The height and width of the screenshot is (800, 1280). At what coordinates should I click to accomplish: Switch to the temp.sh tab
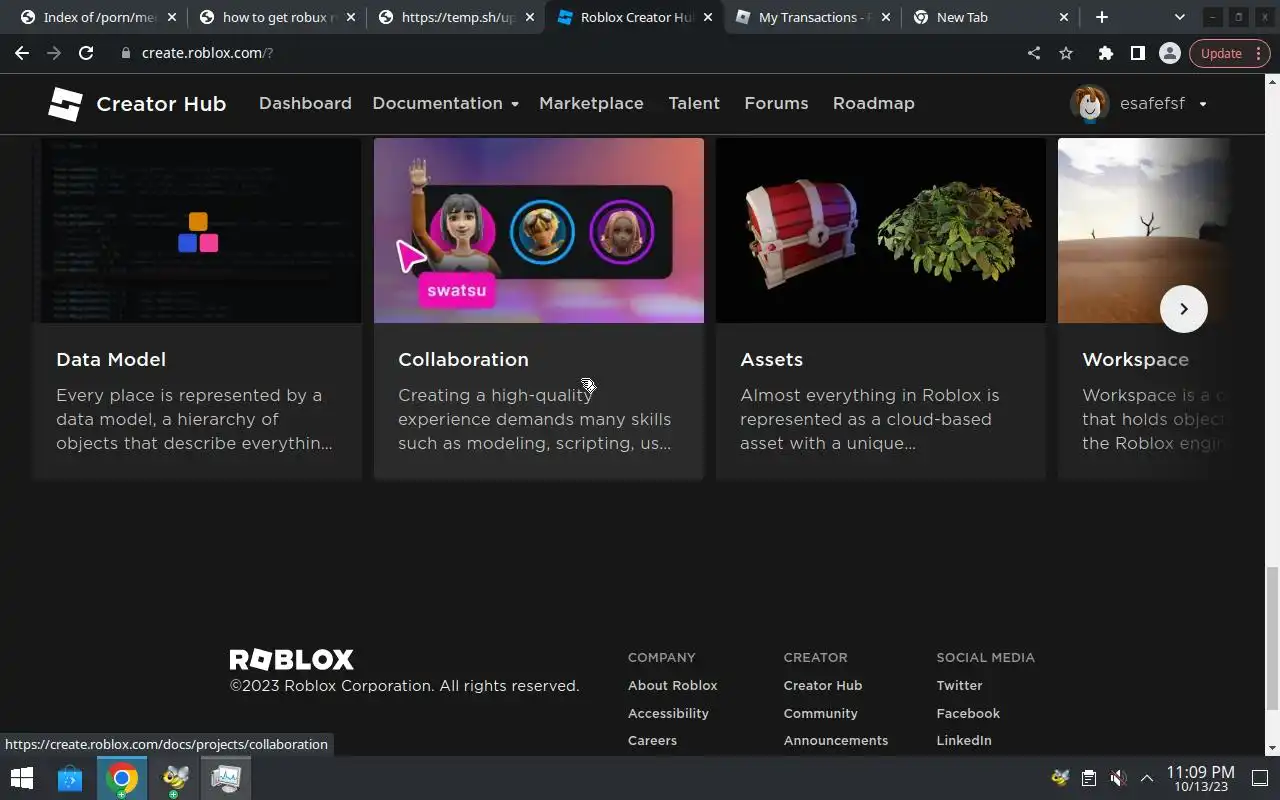click(455, 17)
